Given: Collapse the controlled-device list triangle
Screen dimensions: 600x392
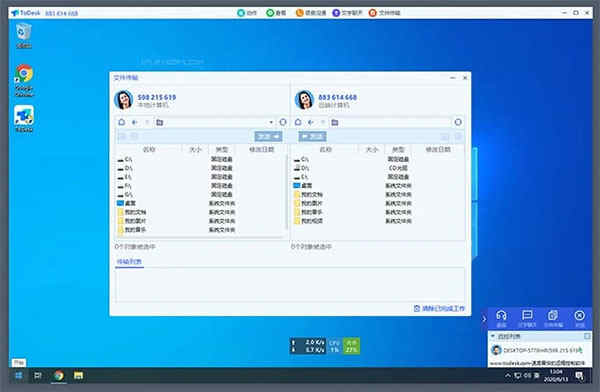Looking at the screenshot, I should coord(493,336).
